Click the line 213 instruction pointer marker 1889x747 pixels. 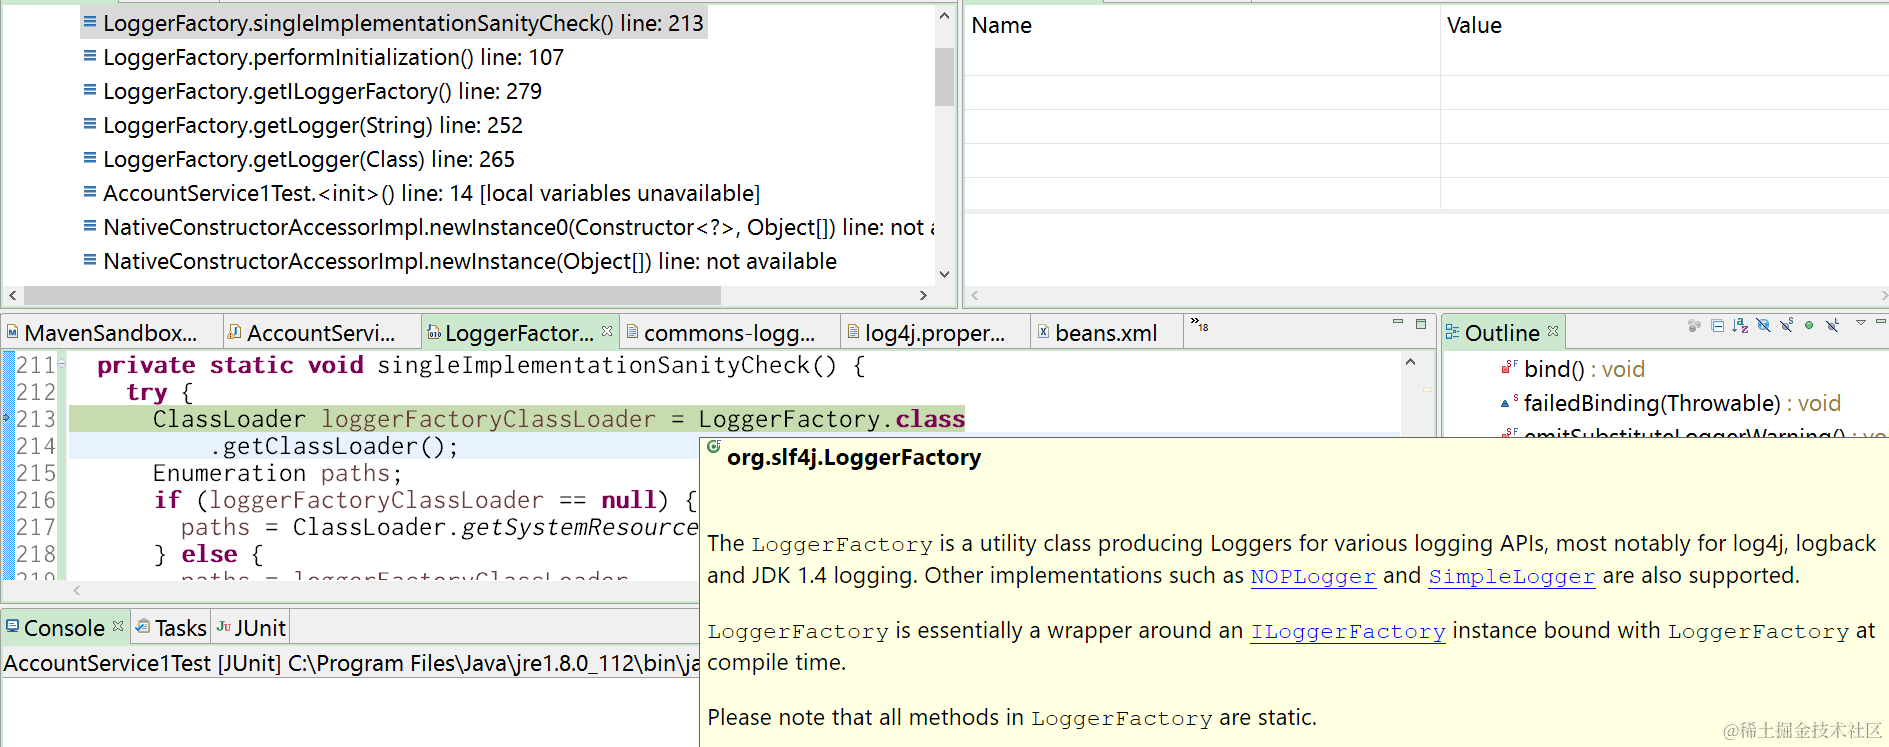pos(7,418)
